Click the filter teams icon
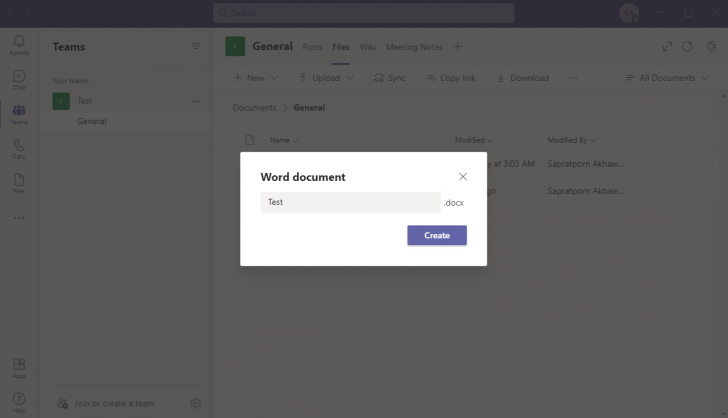Viewport: 728px width, 418px height. tap(195, 46)
